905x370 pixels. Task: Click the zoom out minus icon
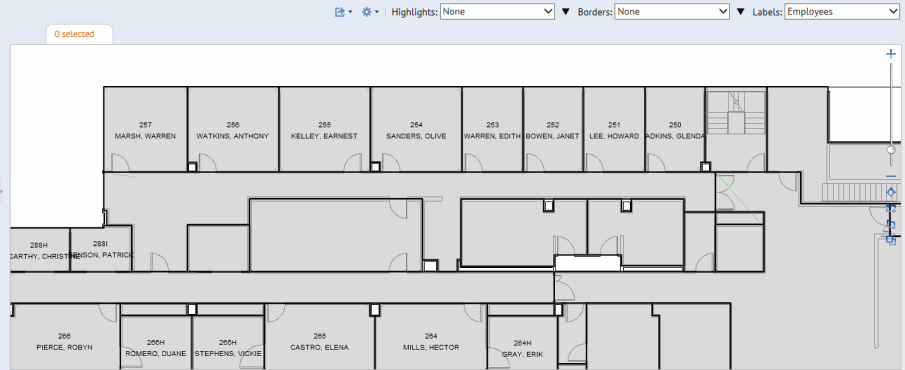point(891,176)
